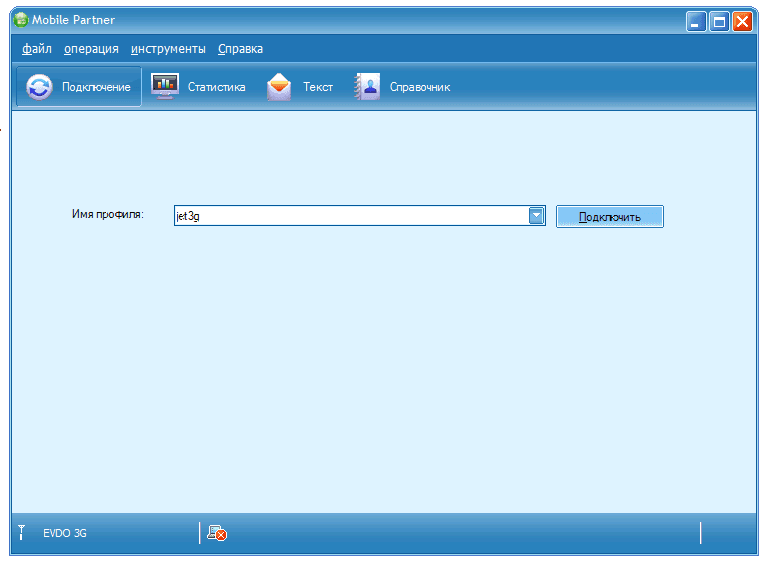The width and height of the screenshot is (768, 565).
Task: Open the Статистика chart monitor icon
Action: 165,86
